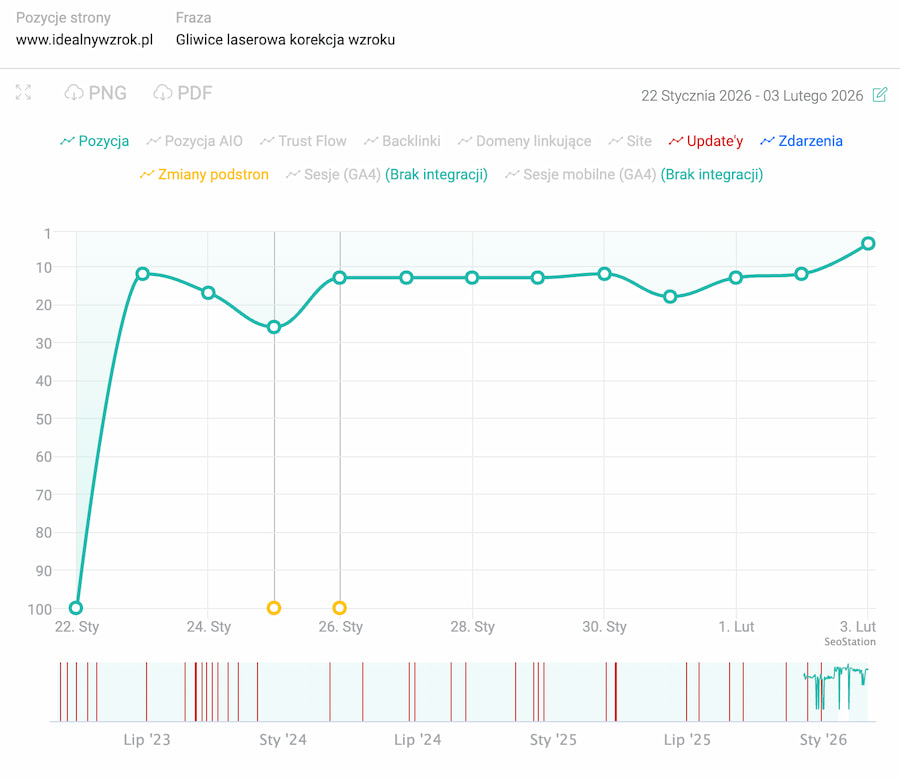This screenshot has height=780, width=900.
Task: Toggle the Backlinki legend item
Action: 401,141
